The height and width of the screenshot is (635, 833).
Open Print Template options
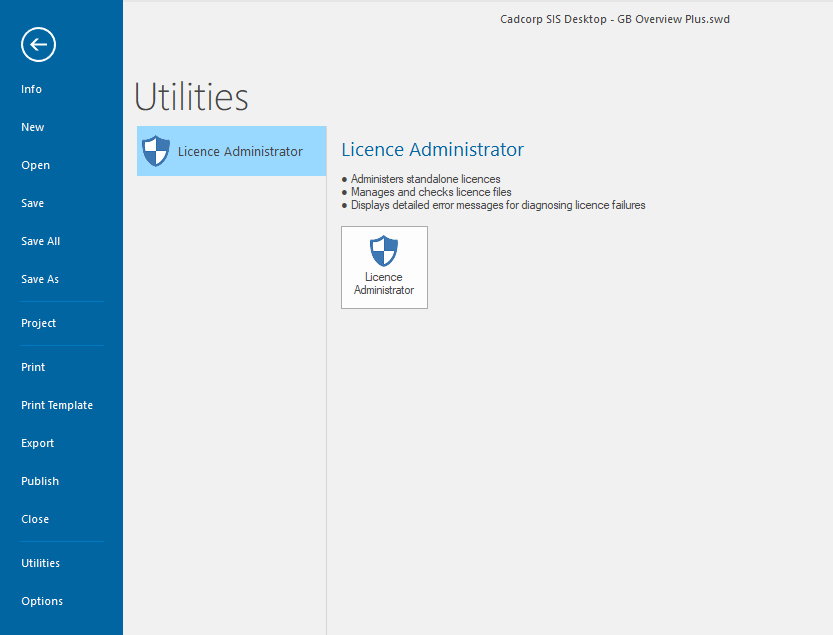(57, 405)
